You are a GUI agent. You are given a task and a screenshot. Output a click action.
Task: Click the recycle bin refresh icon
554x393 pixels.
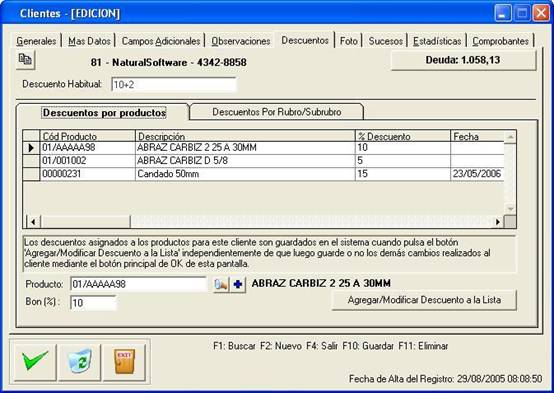[79, 362]
